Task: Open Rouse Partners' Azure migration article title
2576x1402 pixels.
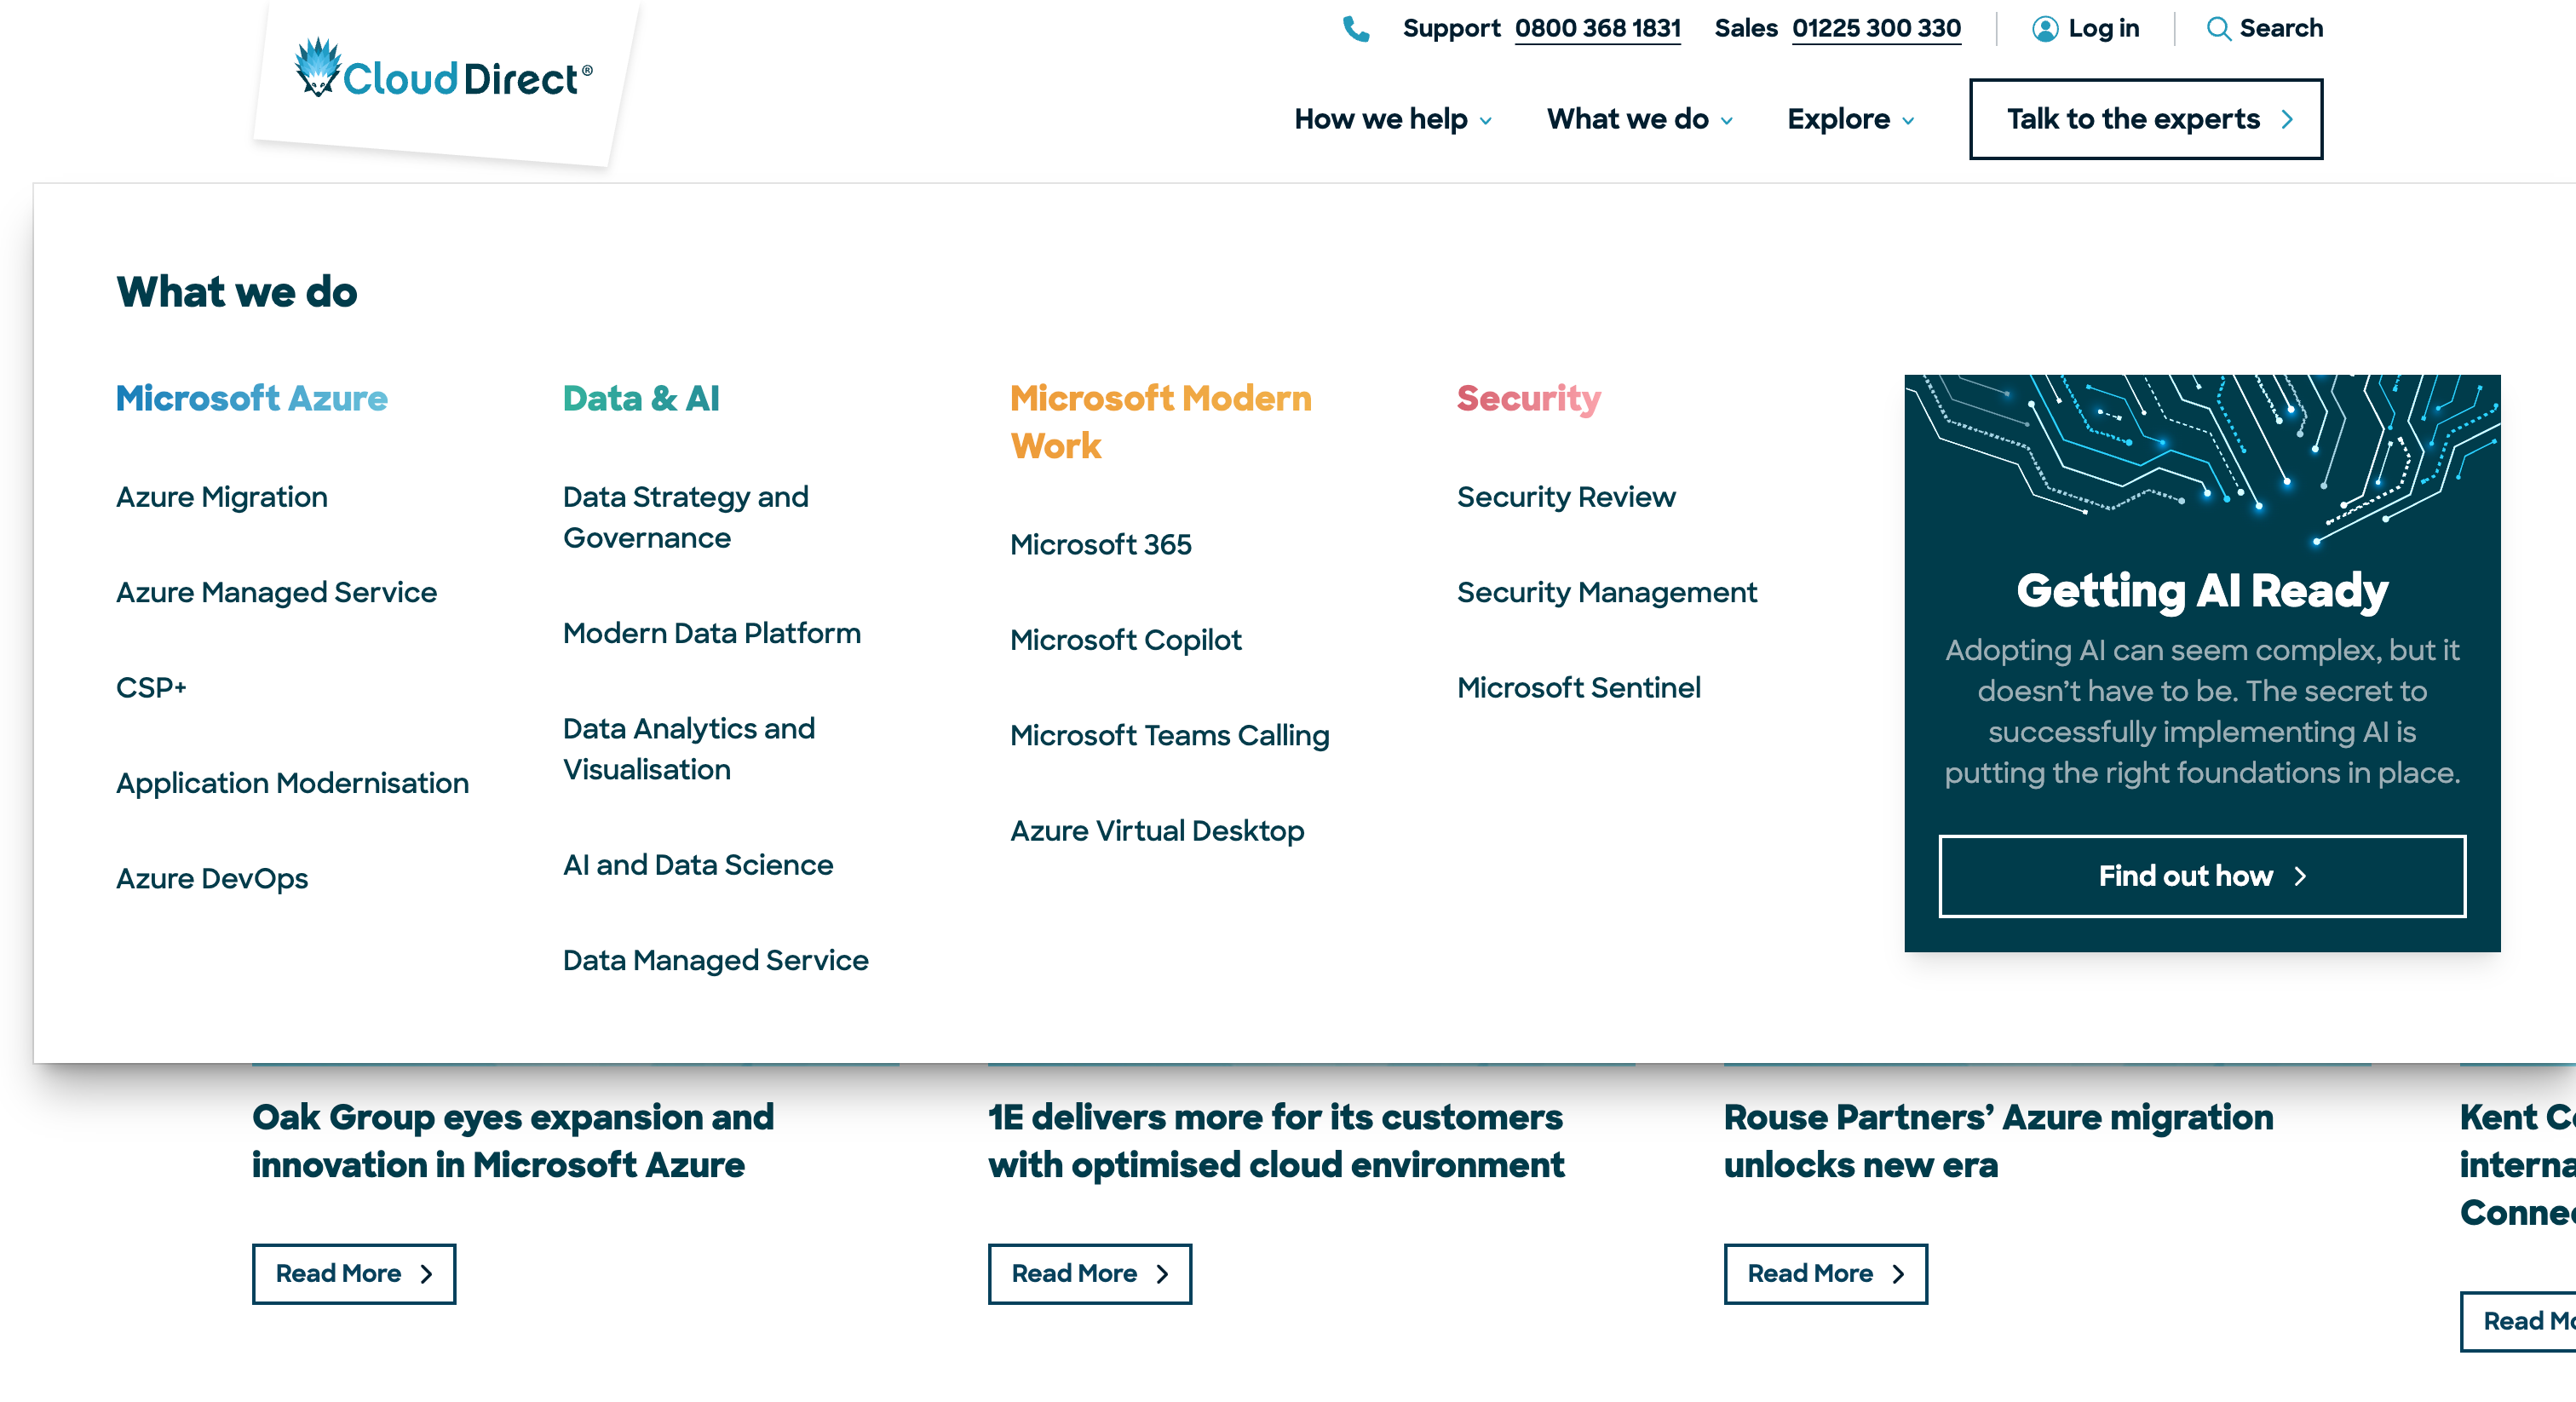Action: click(1998, 1141)
